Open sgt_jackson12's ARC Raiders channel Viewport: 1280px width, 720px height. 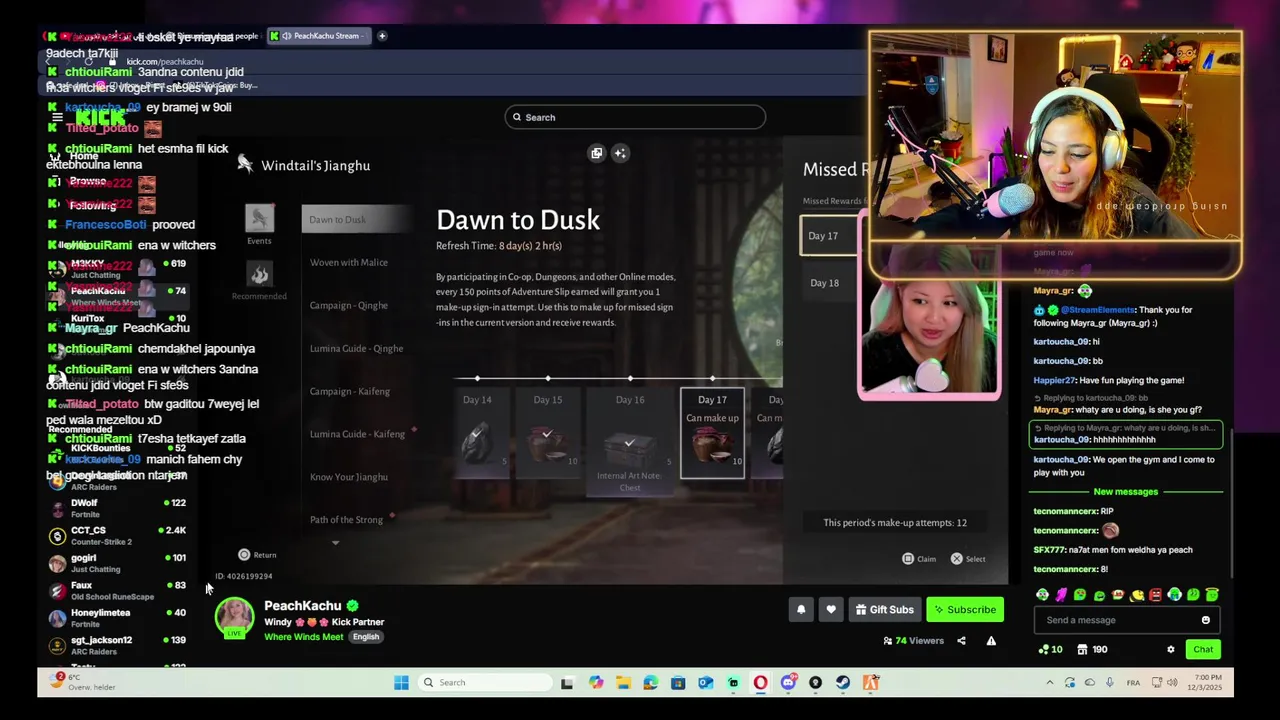click(118, 645)
